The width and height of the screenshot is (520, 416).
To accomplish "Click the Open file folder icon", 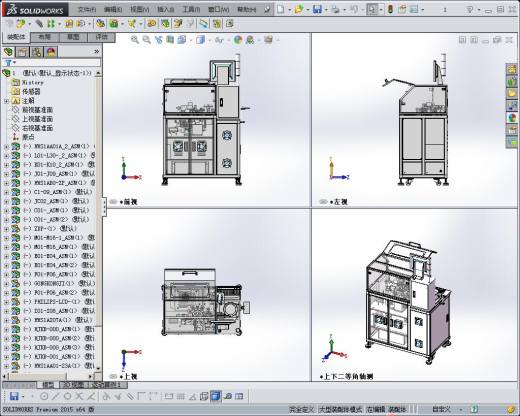I will point(299,9).
